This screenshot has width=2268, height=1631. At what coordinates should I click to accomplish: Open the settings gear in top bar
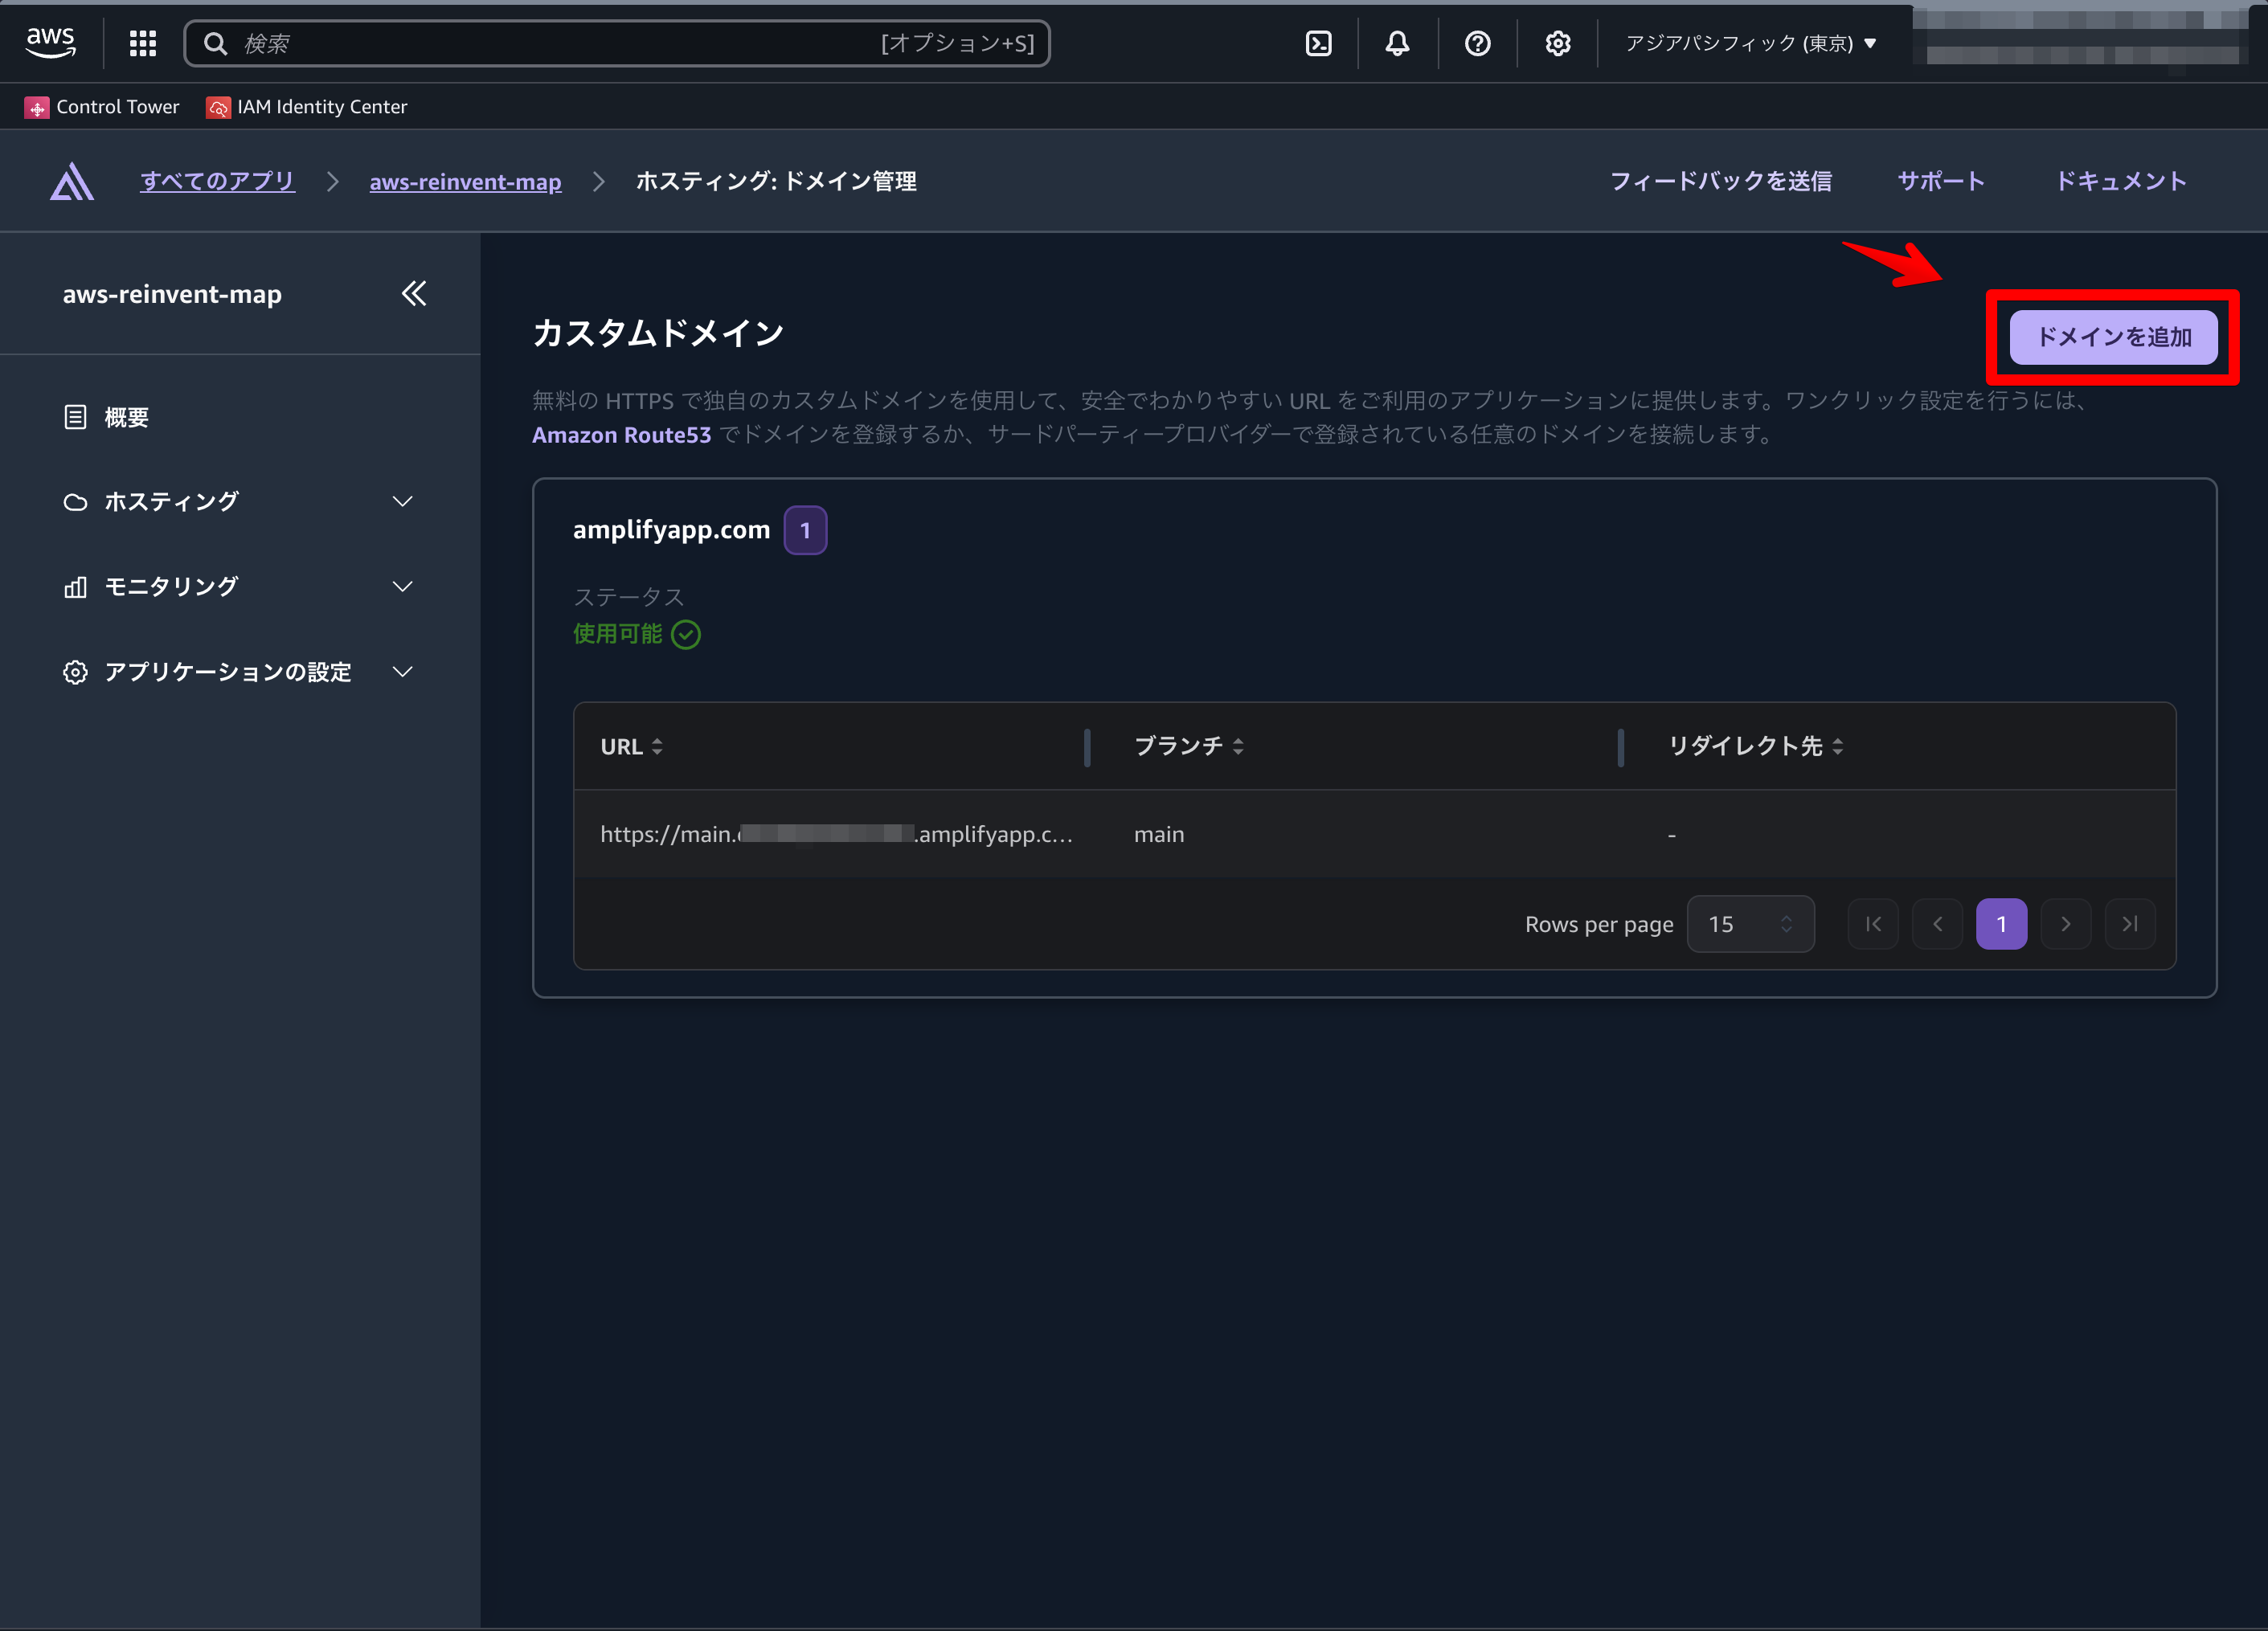(x=1557, y=43)
